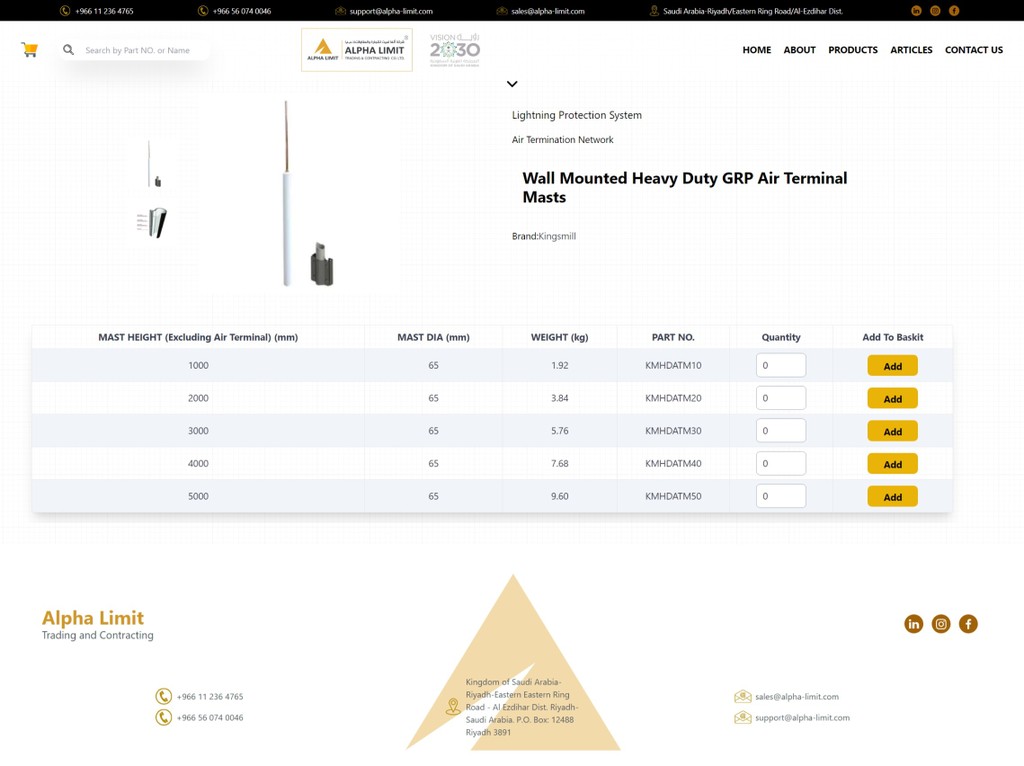Click footer Facebook social icon
This screenshot has width=1024, height=766.
click(x=968, y=624)
